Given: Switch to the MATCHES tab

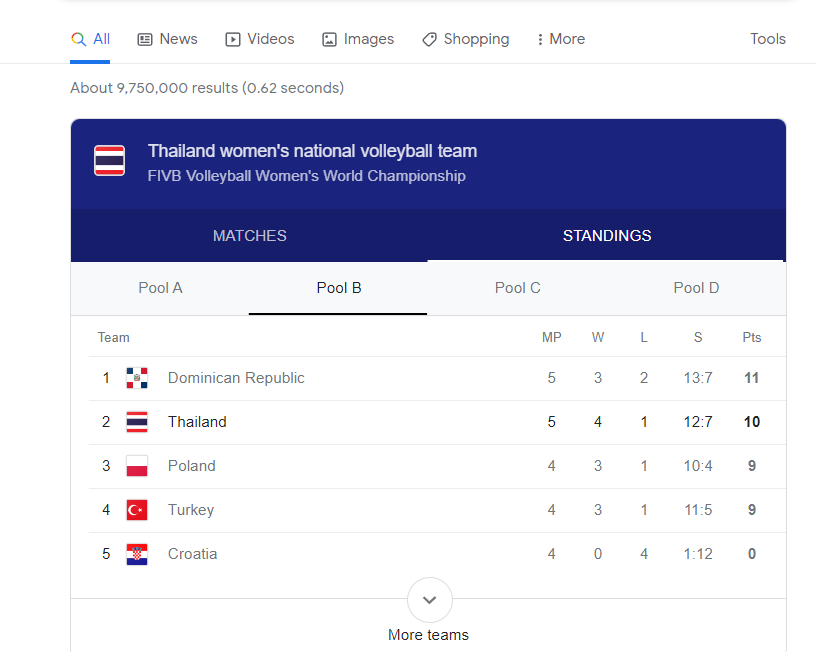Looking at the screenshot, I should 250,236.
